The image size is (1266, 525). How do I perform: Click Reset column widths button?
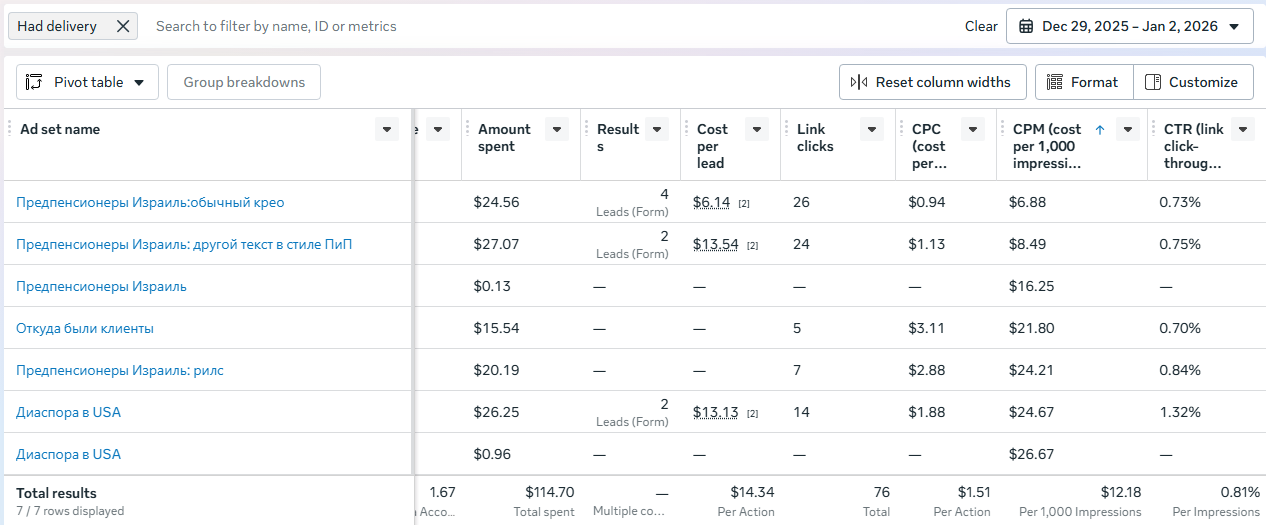pyautogui.click(x=932, y=82)
